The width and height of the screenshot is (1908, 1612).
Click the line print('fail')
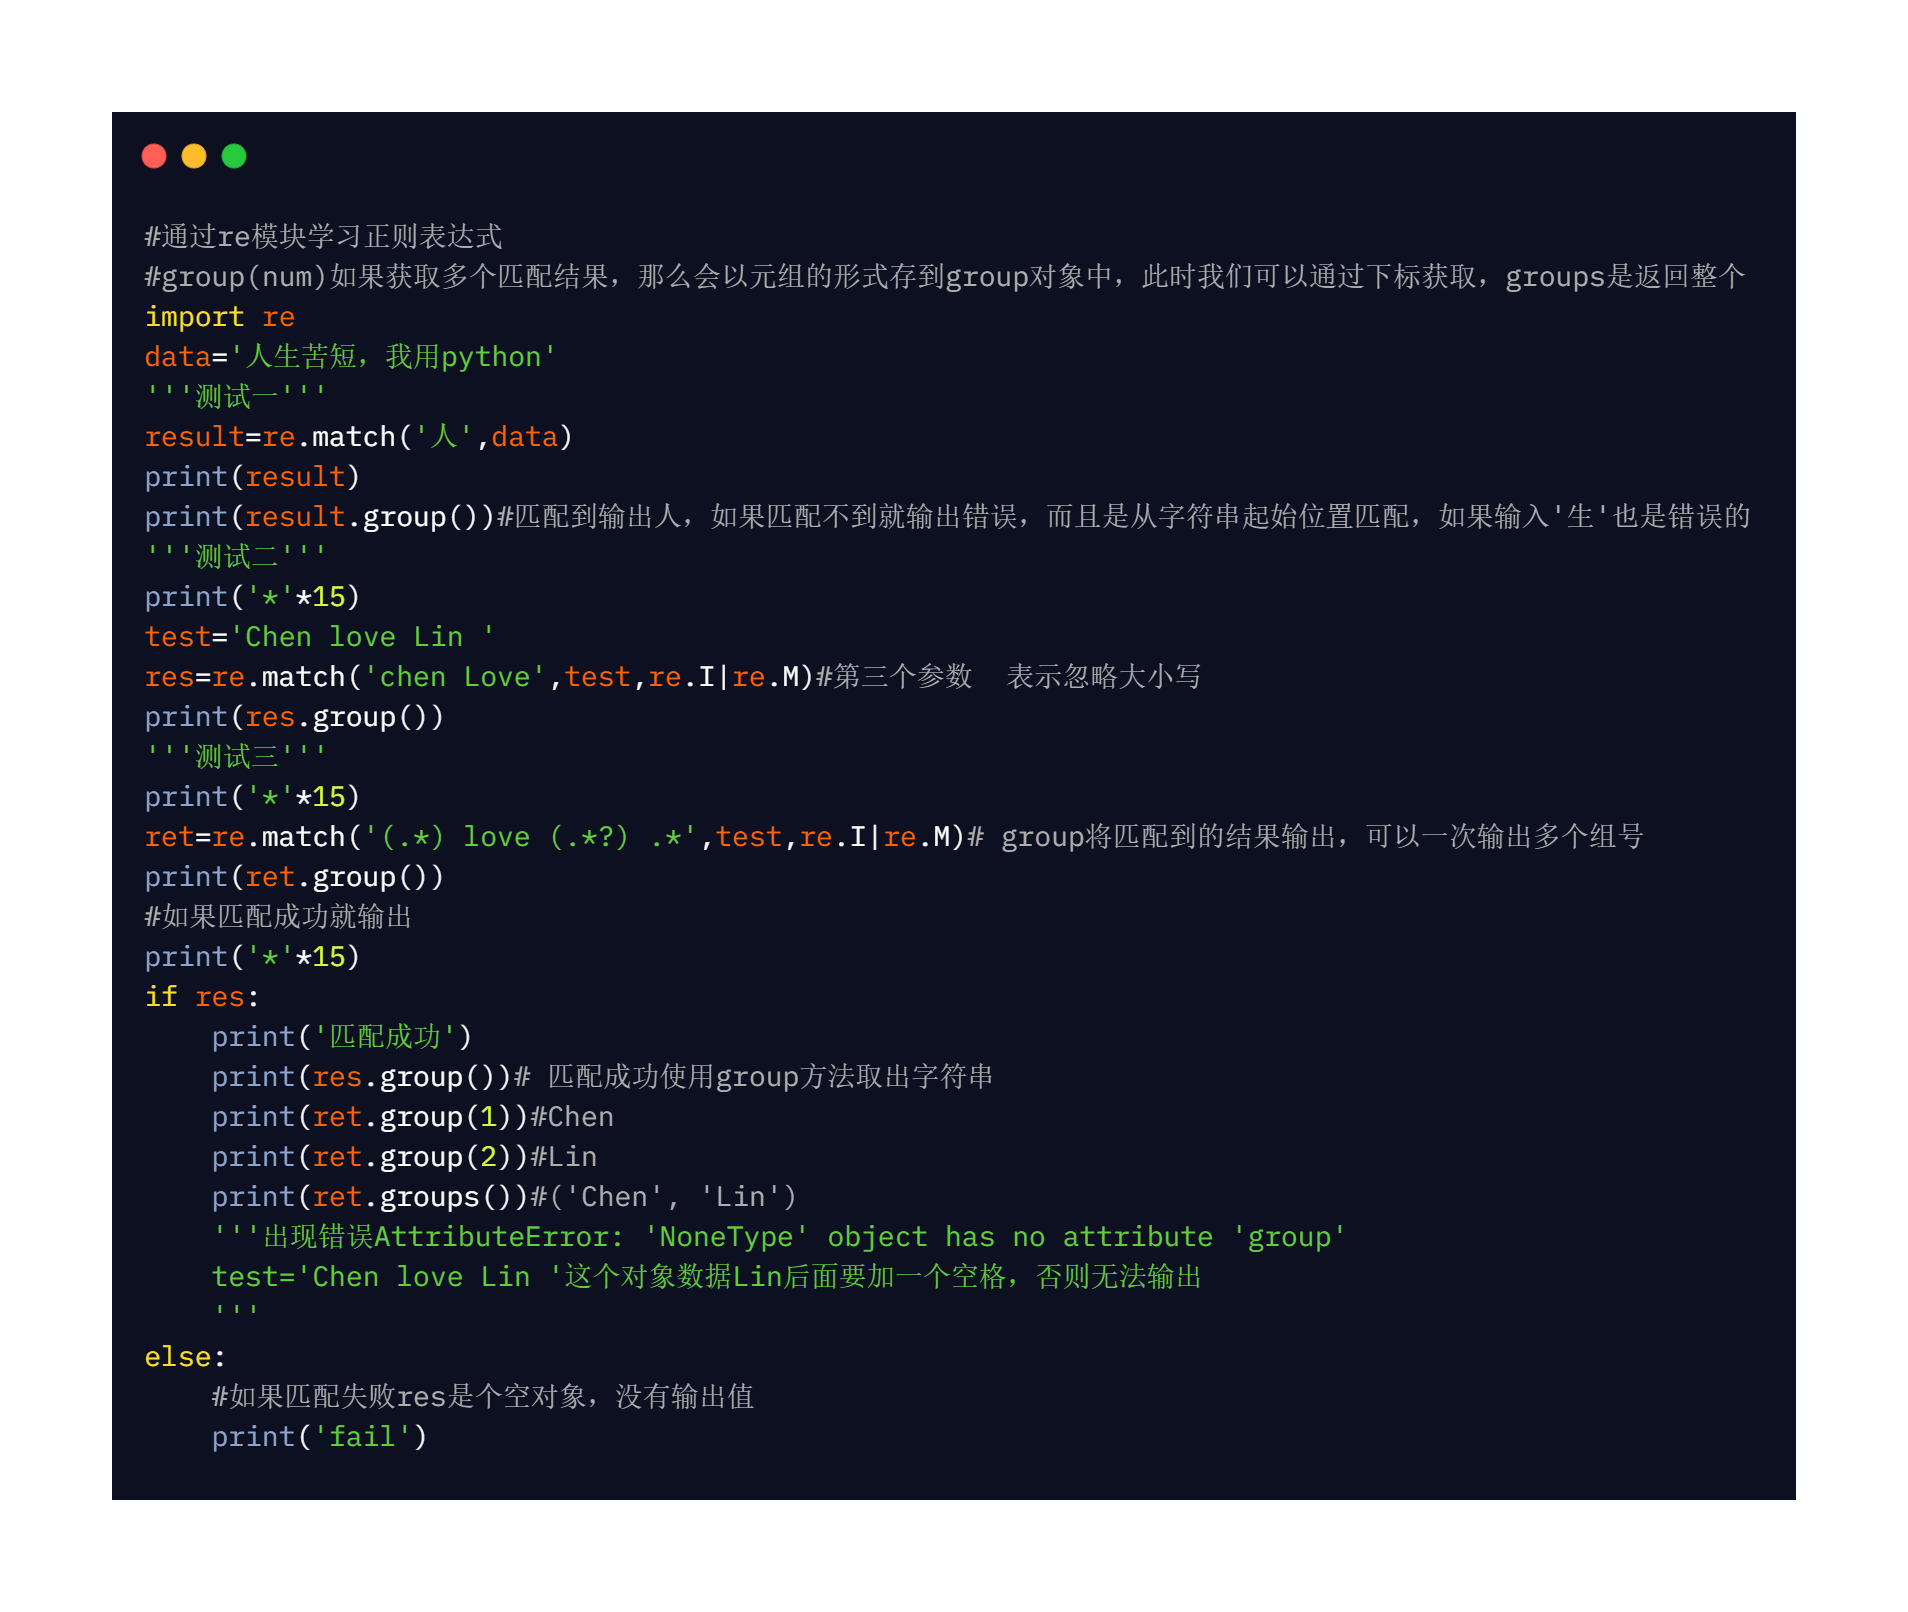pyautogui.click(x=320, y=1437)
